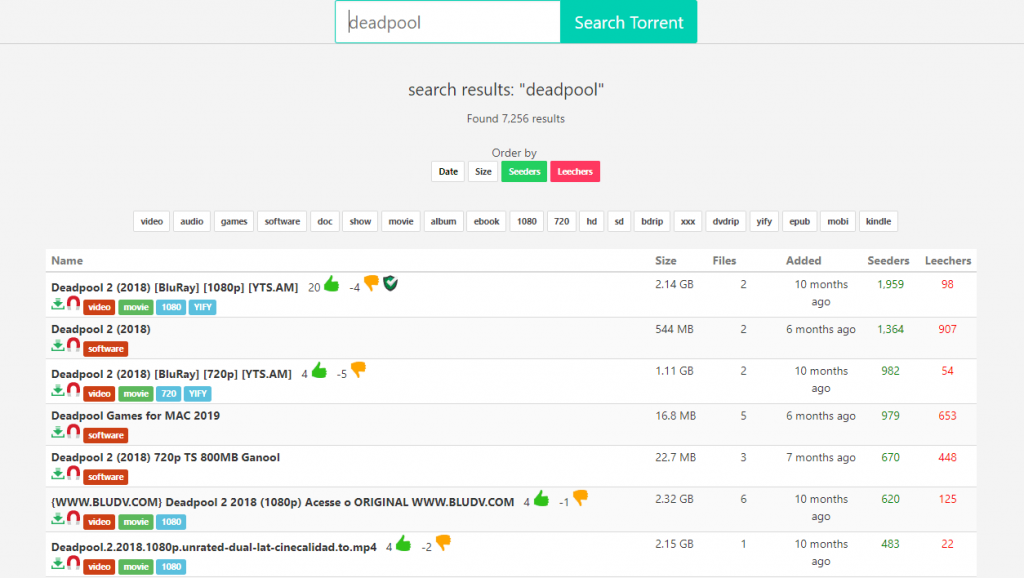This screenshot has width=1024, height=578.
Task: Order results by Date
Action: (447, 171)
